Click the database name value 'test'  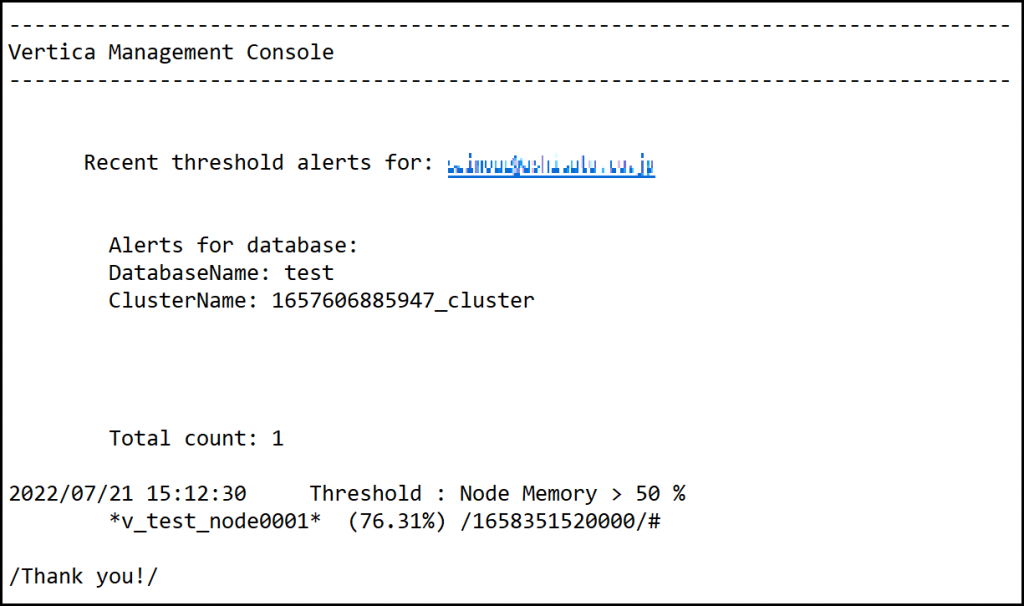pyautogui.click(x=309, y=272)
